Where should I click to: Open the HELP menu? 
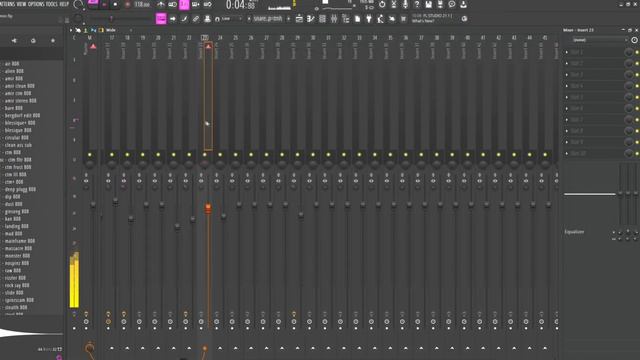click(x=64, y=4)
